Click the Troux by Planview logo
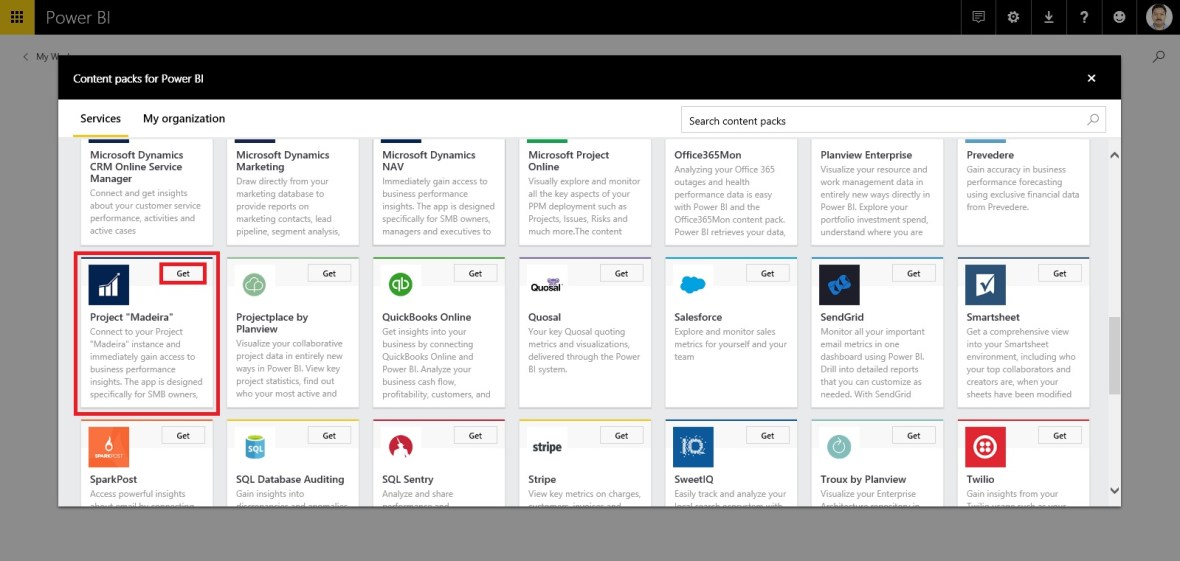This screenshot has width=1180, height=561. (x=839, y=447)
